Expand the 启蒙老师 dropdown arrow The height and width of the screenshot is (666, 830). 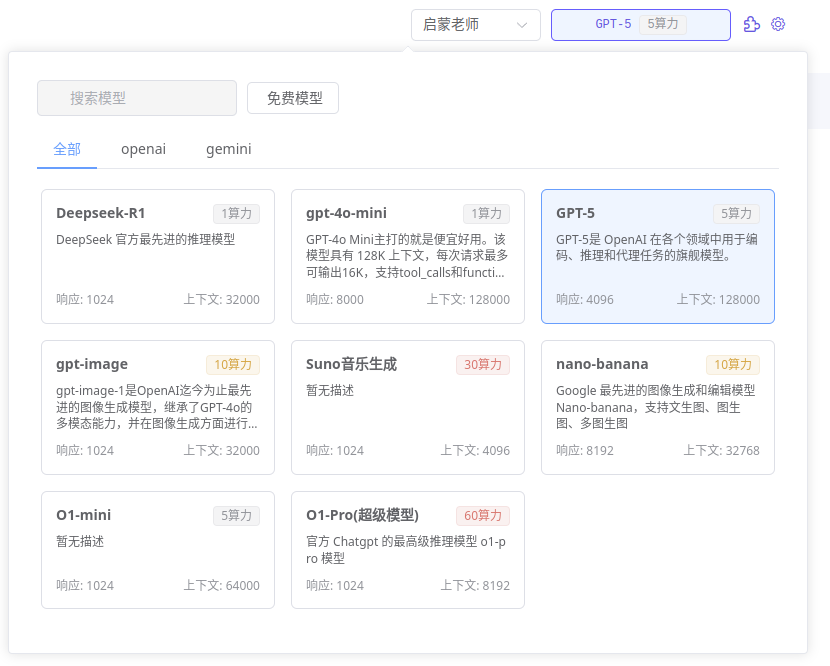click(522, 25)
